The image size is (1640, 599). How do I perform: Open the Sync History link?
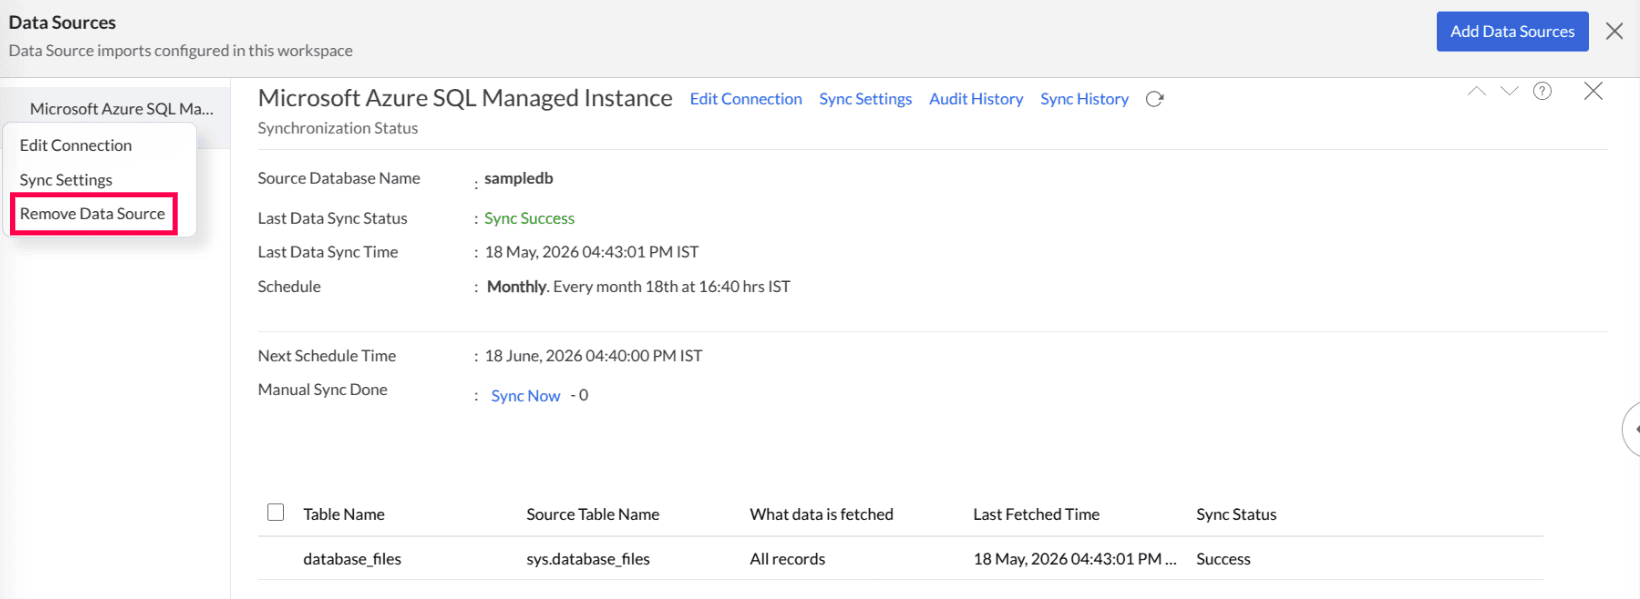(x=1084, y=99)
